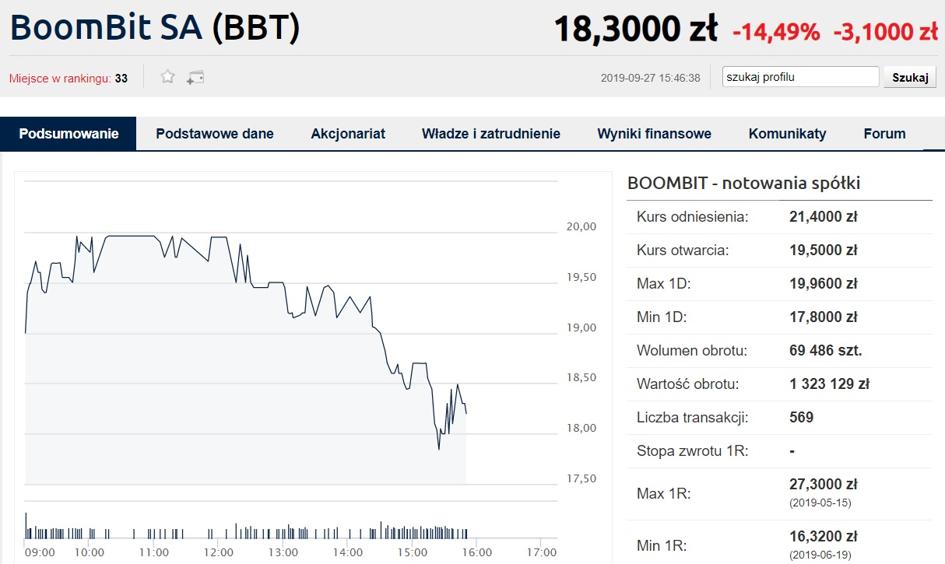Image resolution: width=945 pixels, height=564 pixels.
Task: Click the 12:00 label on time axis
Action: (x=218, y=552)
